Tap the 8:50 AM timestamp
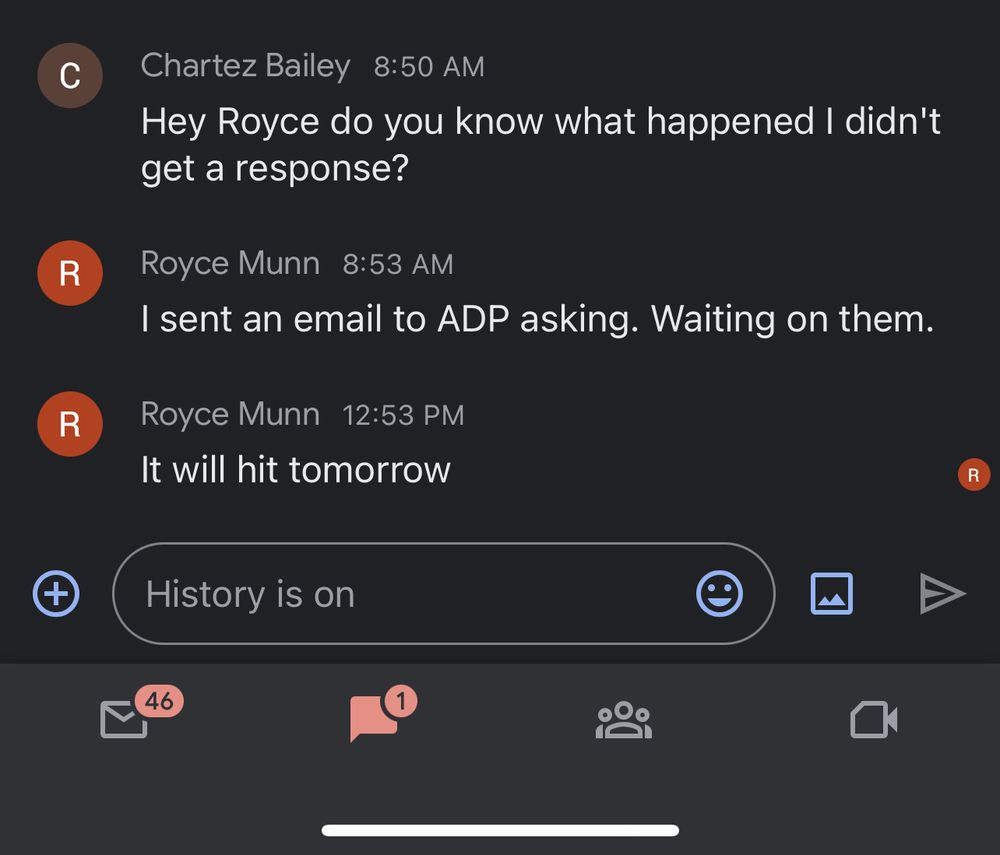 [x=429, y=67]
